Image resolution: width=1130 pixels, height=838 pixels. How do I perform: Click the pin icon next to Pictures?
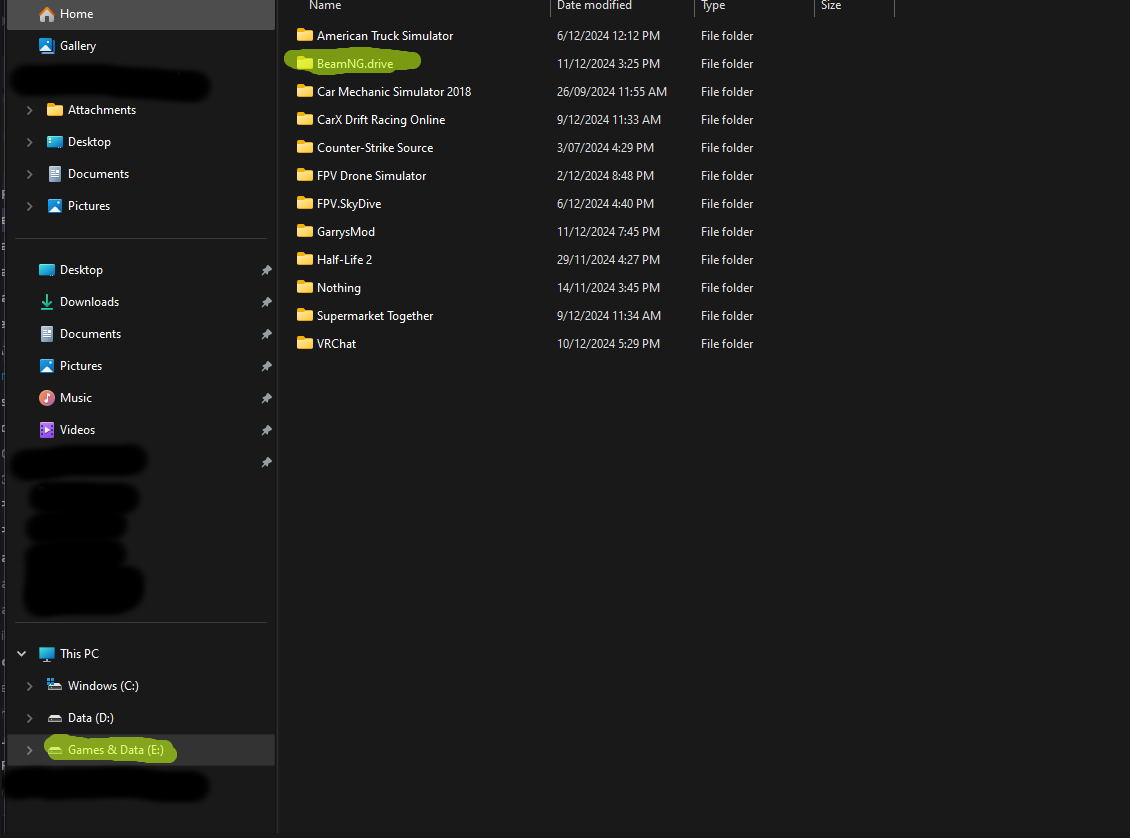click(267, 366)
